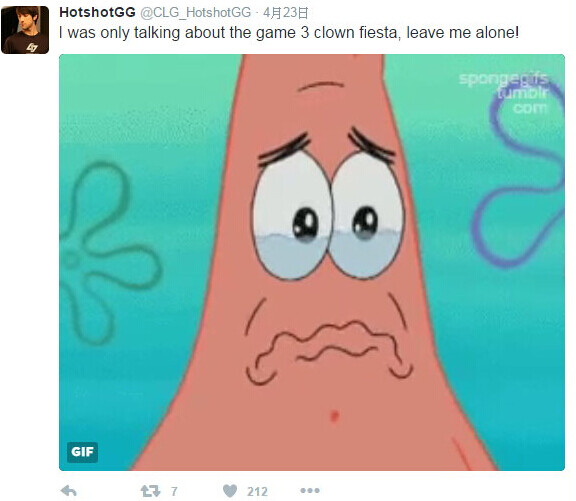
Task: Reply to HotshotGG's tweet with arrow icon
Action: point(68,491)
